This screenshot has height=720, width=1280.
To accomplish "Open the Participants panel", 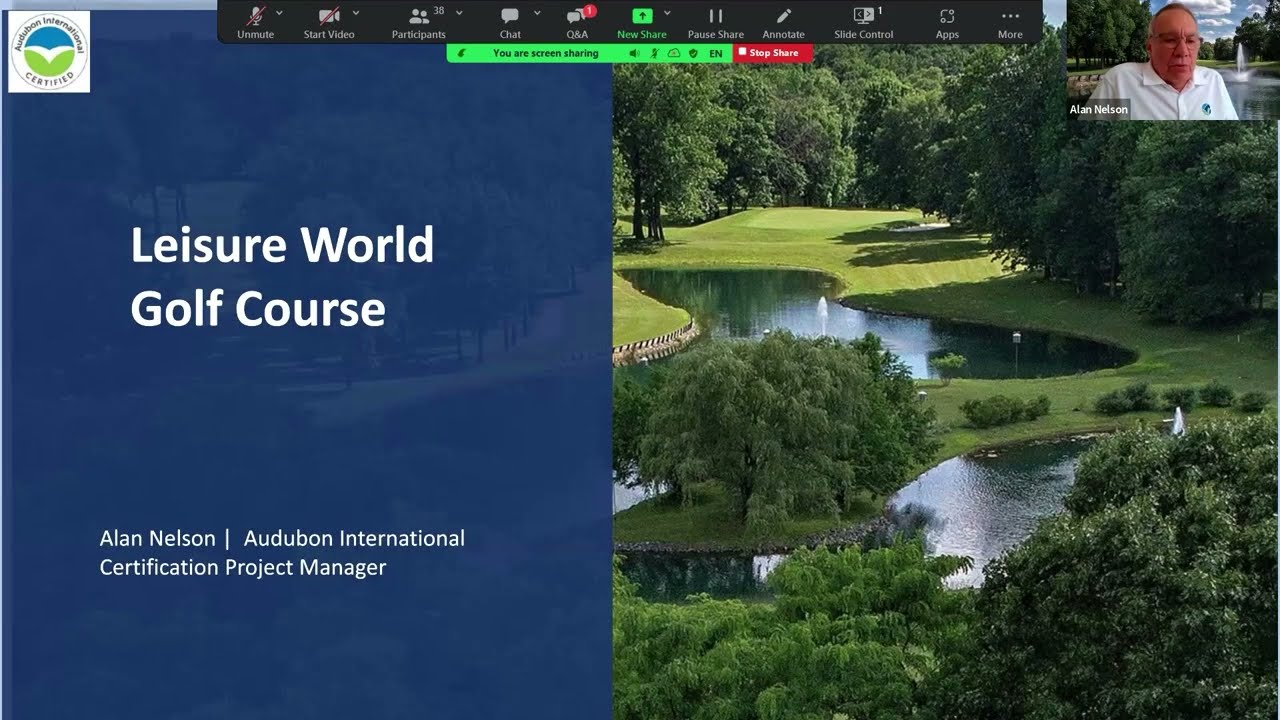I will tap(418, 22).
